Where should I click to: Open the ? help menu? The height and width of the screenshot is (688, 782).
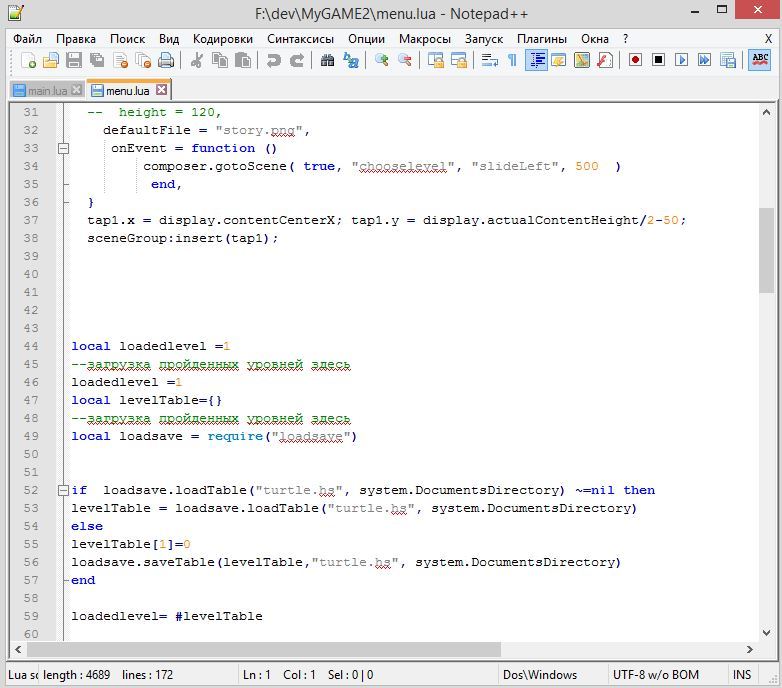(x=625, y=39)
